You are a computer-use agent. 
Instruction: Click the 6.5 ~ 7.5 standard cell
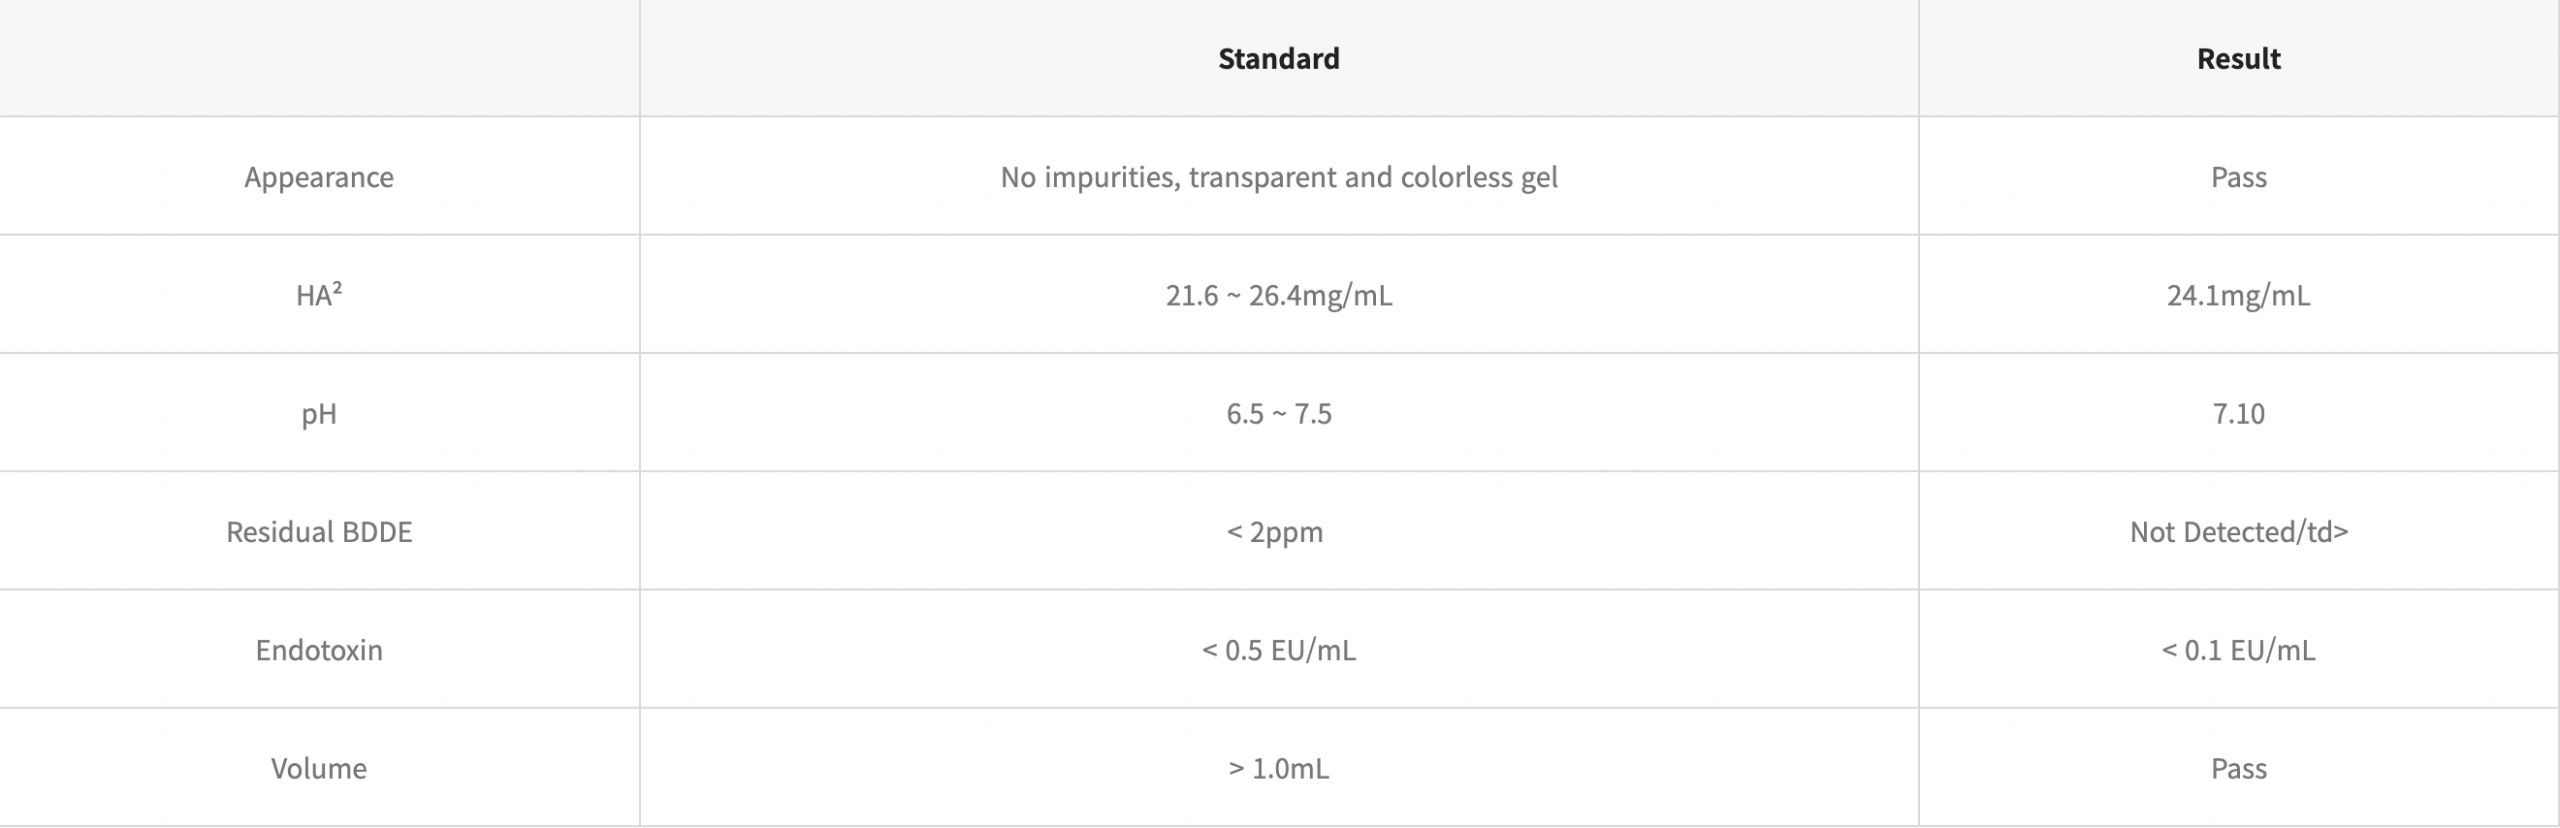pyautogui.click(x=1278, y=413)
